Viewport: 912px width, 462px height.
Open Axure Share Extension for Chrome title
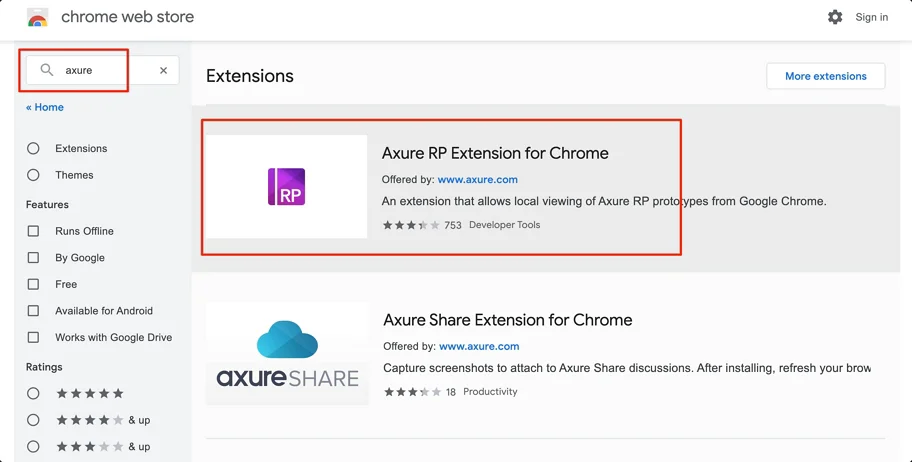point(508,320)
